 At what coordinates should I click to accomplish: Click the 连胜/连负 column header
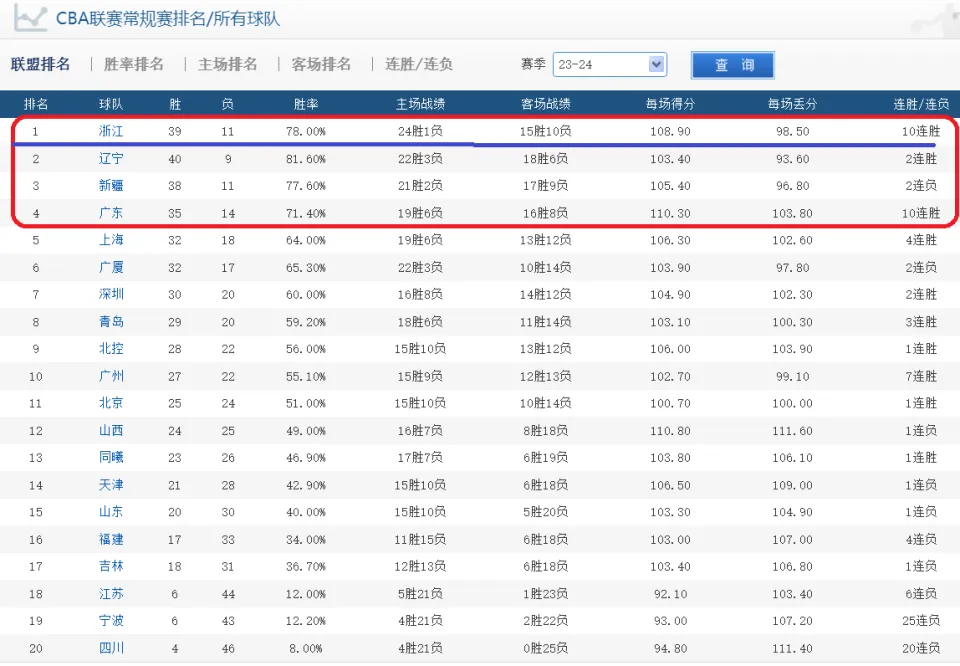pos(921,104)
